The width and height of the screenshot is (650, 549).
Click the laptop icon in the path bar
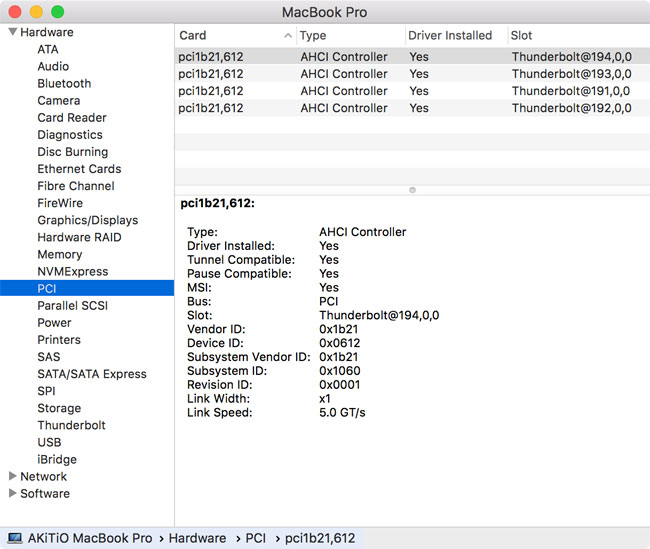pos(14,538)
